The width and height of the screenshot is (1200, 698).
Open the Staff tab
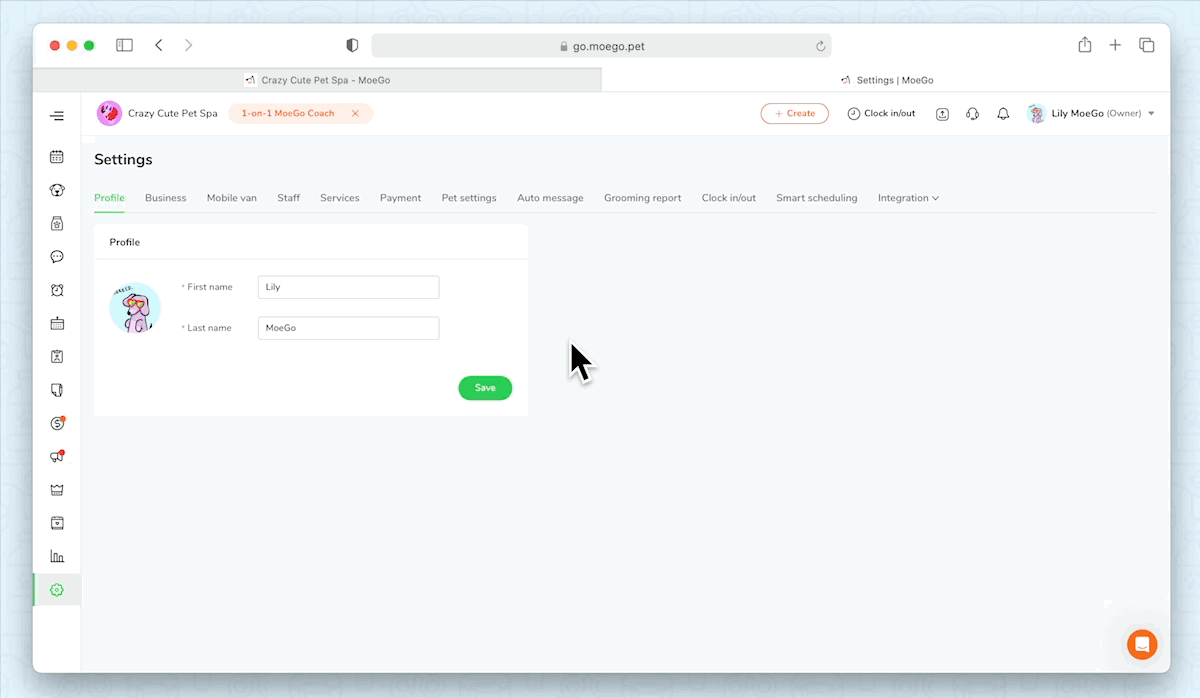pyautogui.click(x=288, y=198)
